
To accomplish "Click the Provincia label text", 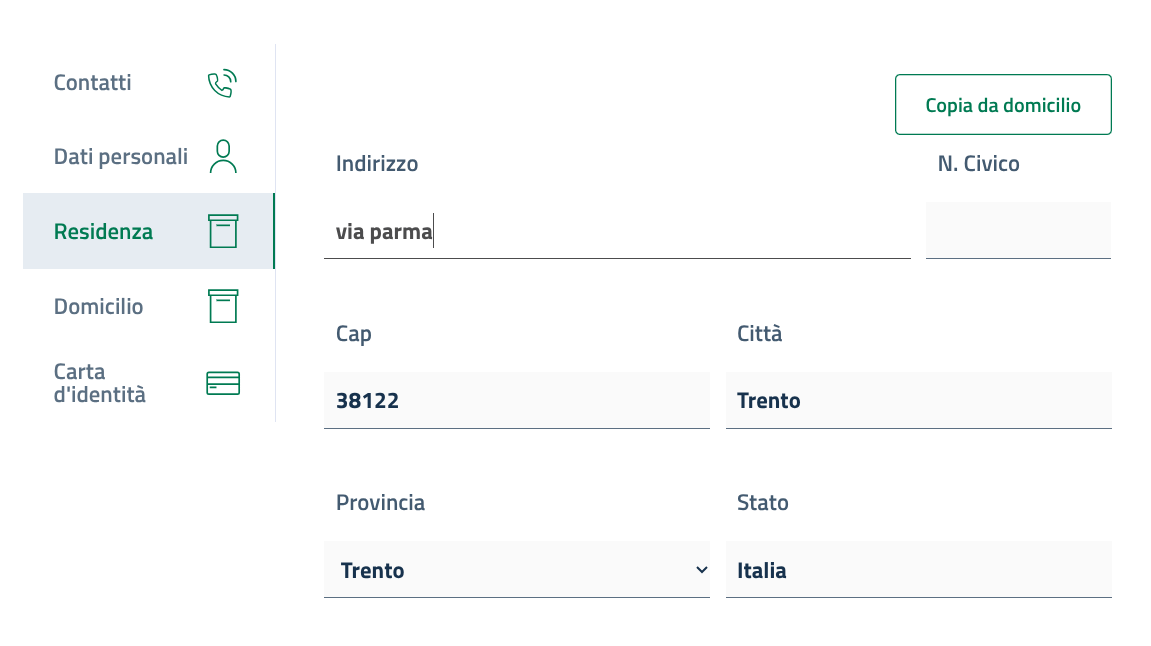I will click(x=380, y=503).
